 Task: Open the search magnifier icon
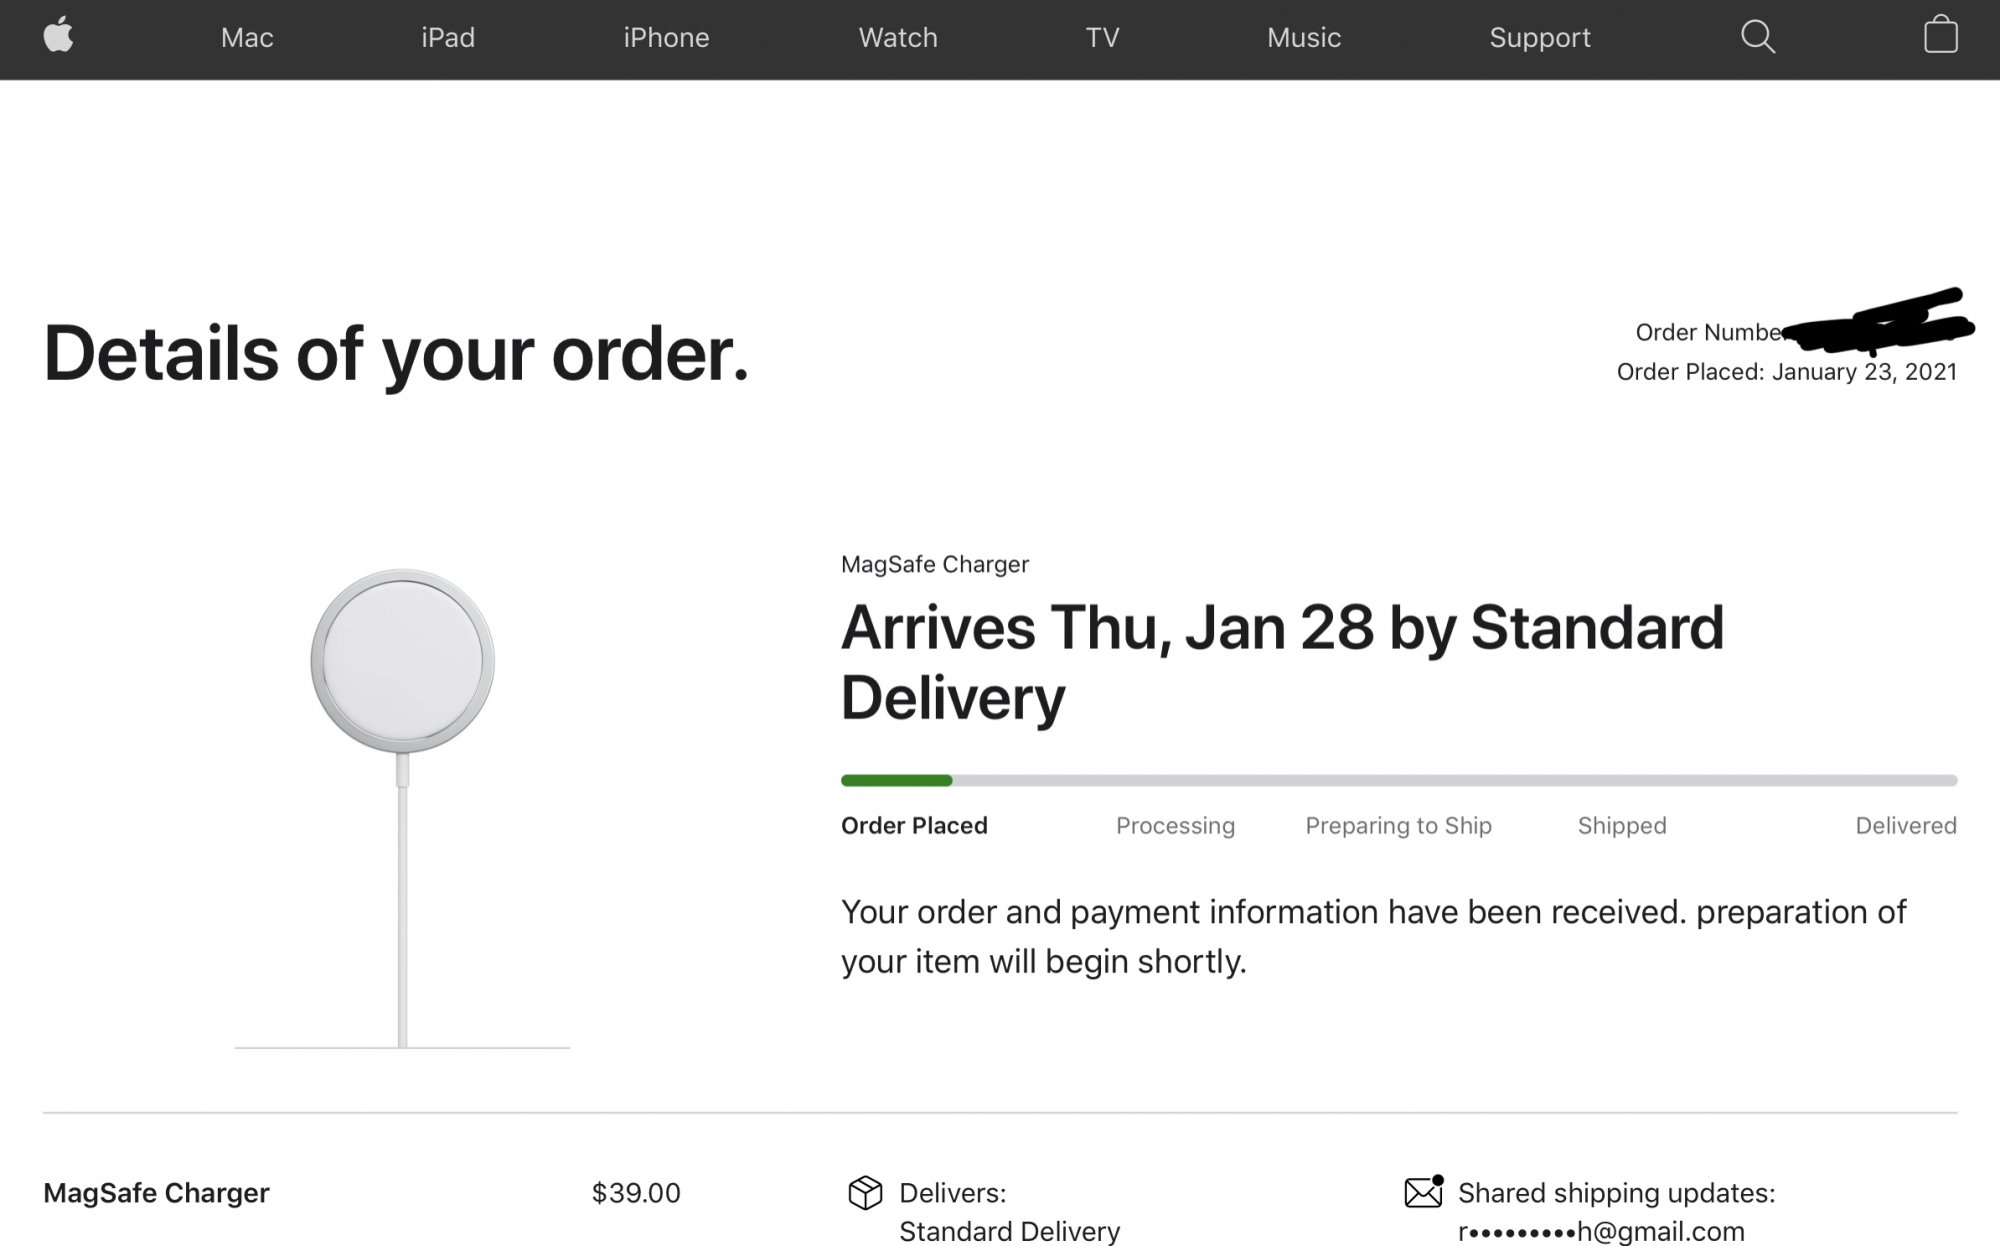[1757, 37]
